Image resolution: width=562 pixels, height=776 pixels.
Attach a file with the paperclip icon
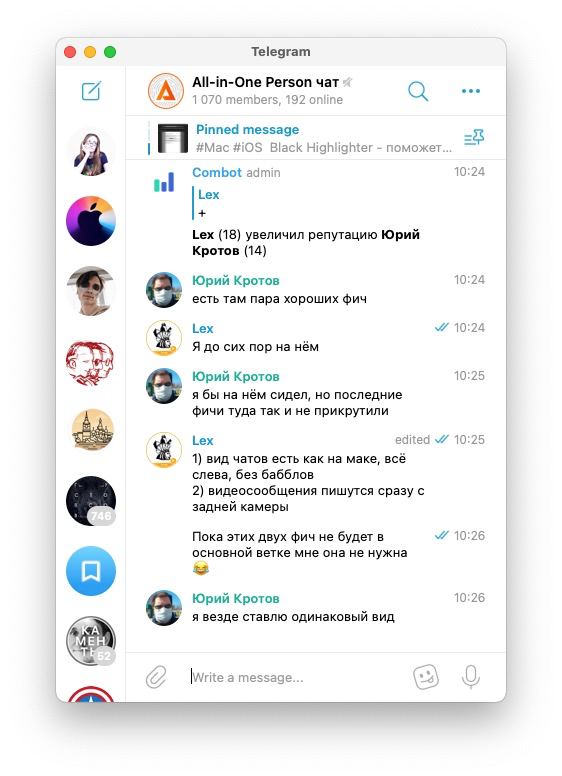tap(156, 677)
